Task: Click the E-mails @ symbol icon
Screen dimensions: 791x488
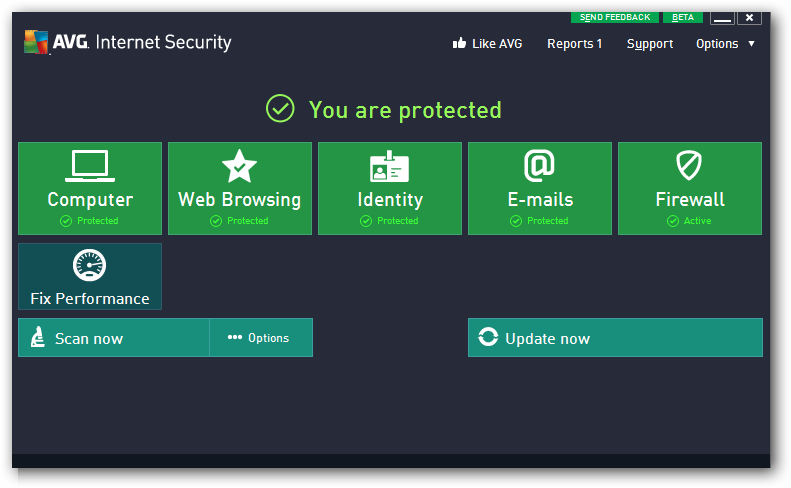Action: click(x=540, y=165)
